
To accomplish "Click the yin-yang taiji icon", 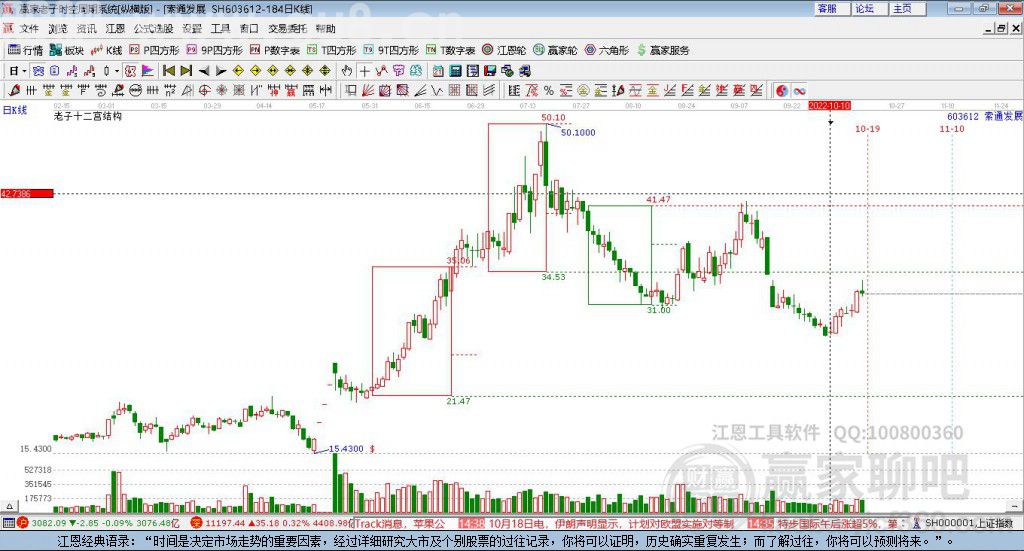I will click(782, 91).
